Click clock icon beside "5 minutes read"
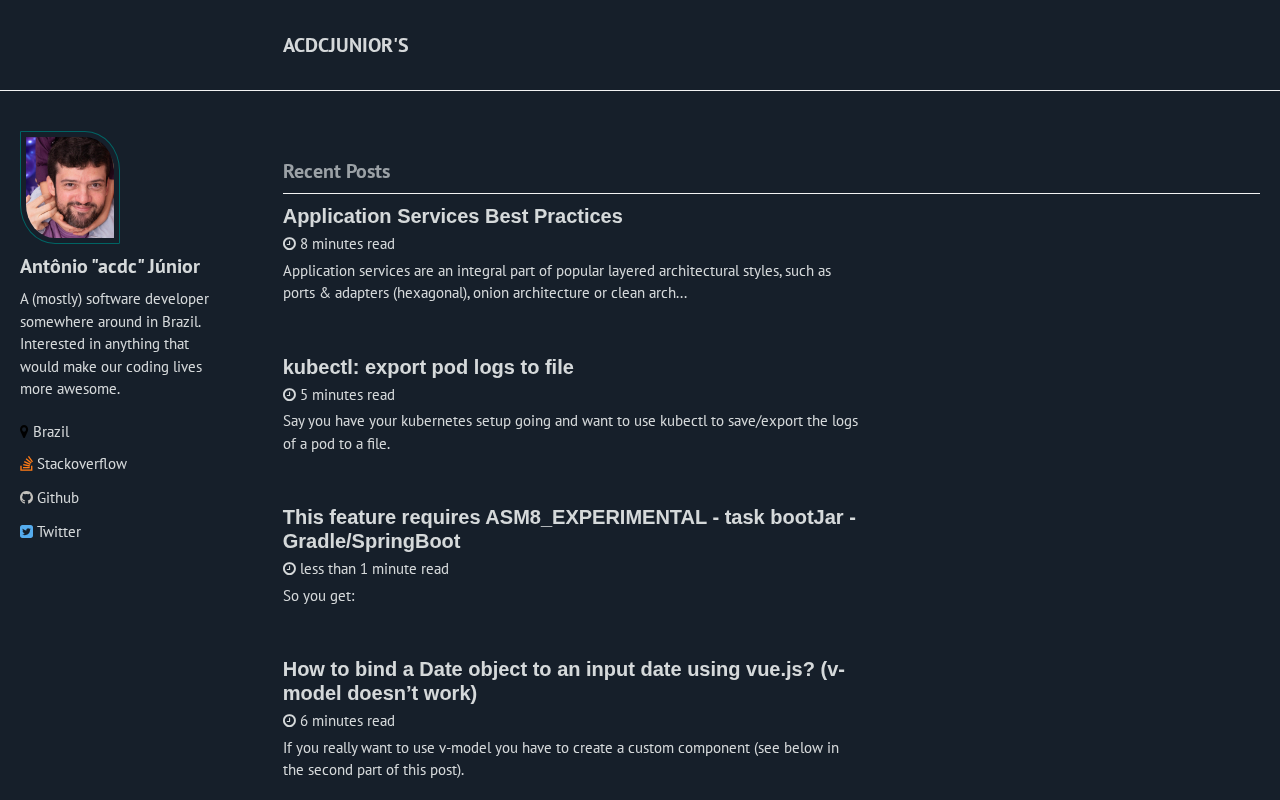This screenshot has width=1280, height=800. pyautogui.click(x=289, y=395)
